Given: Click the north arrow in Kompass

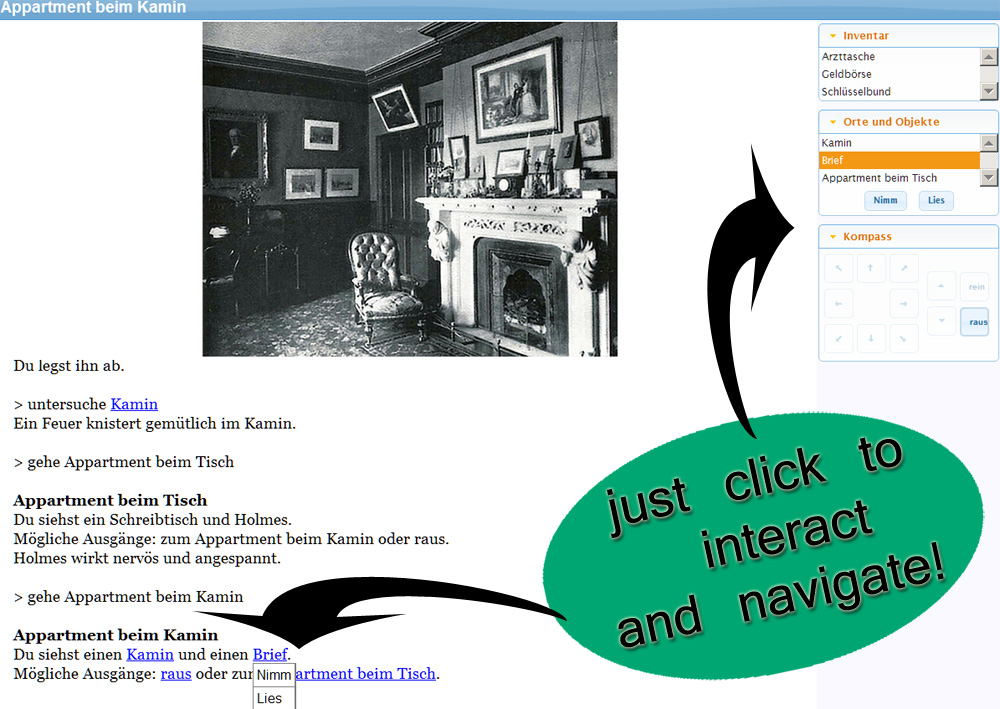Looking at the screenshot, I should (x=870, y=268).
